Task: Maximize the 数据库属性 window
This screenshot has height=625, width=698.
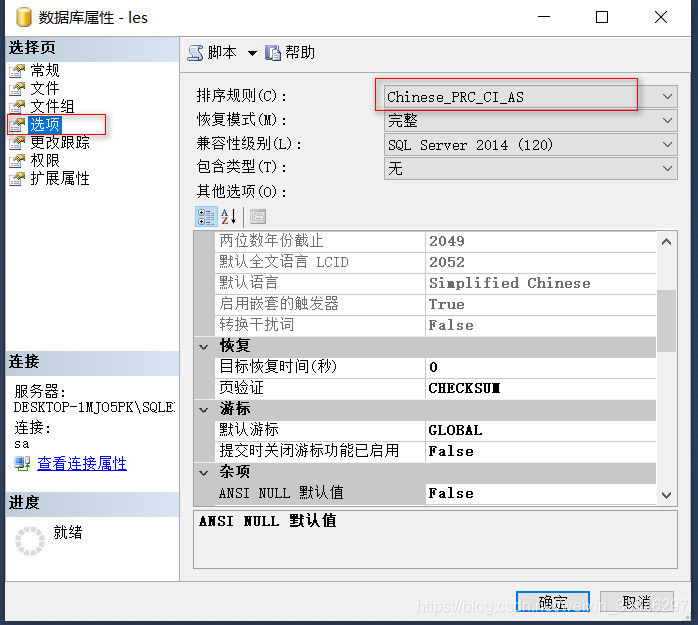Action: click(602, 17)
